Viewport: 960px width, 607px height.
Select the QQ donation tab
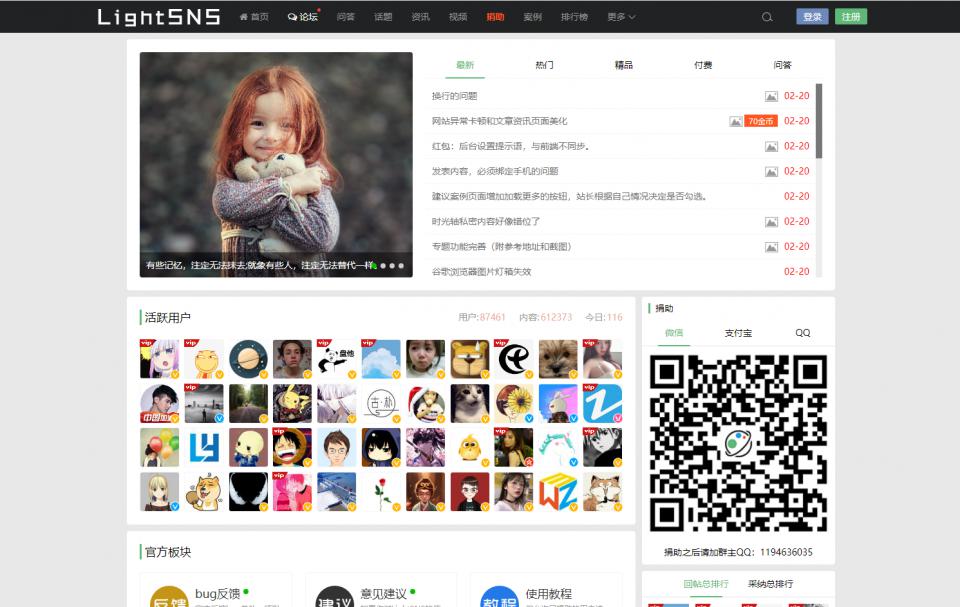pos(802,333)
